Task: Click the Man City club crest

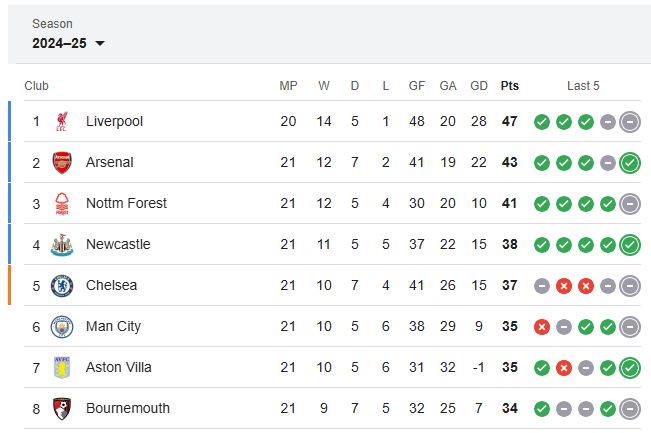Action: point(62,327)
